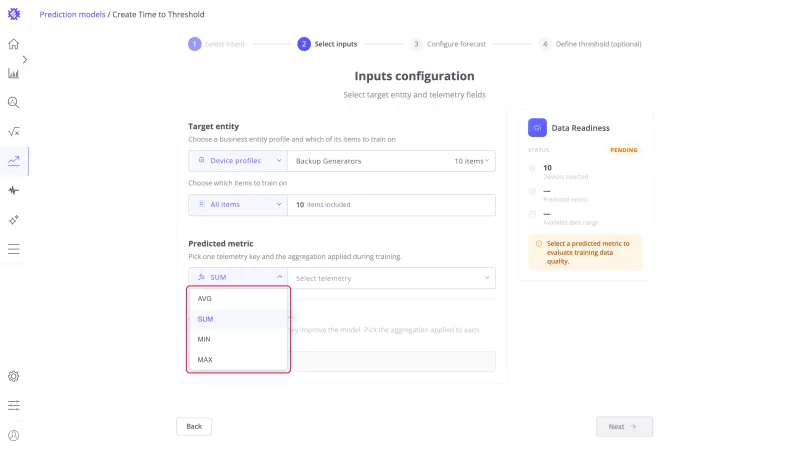Choose SUM aggregation option

(x=238, y=319)
